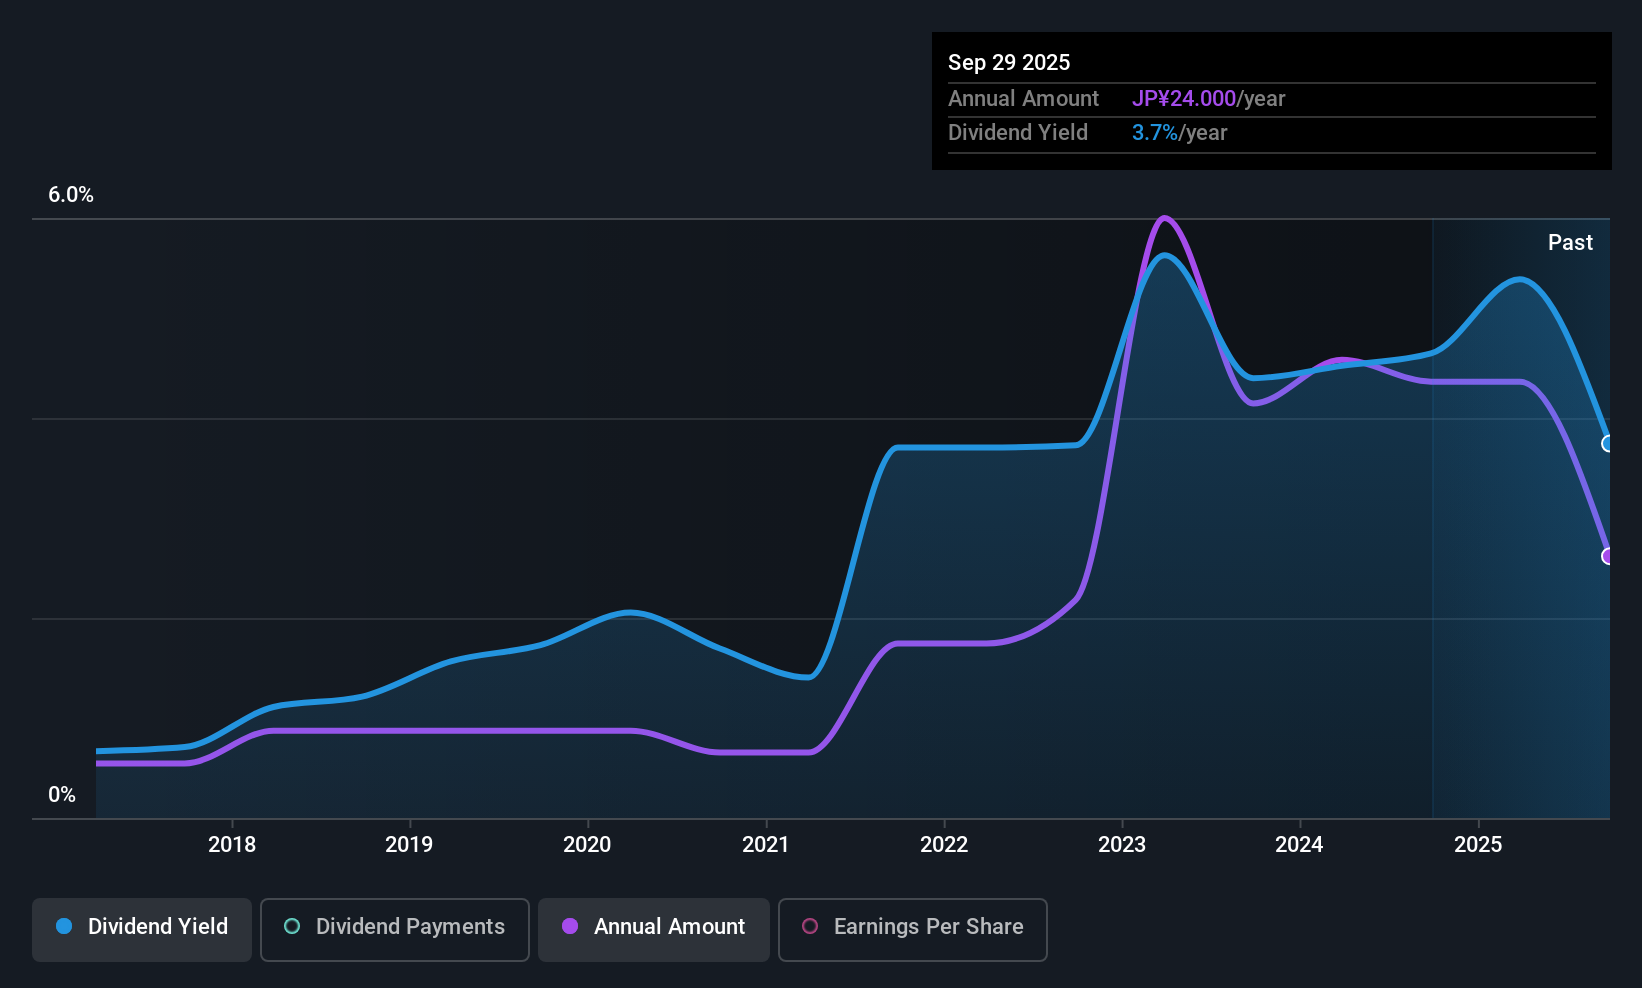Click the 2025 axis label
This screenshot has width=1642, height=988.
coord(1478,844)
